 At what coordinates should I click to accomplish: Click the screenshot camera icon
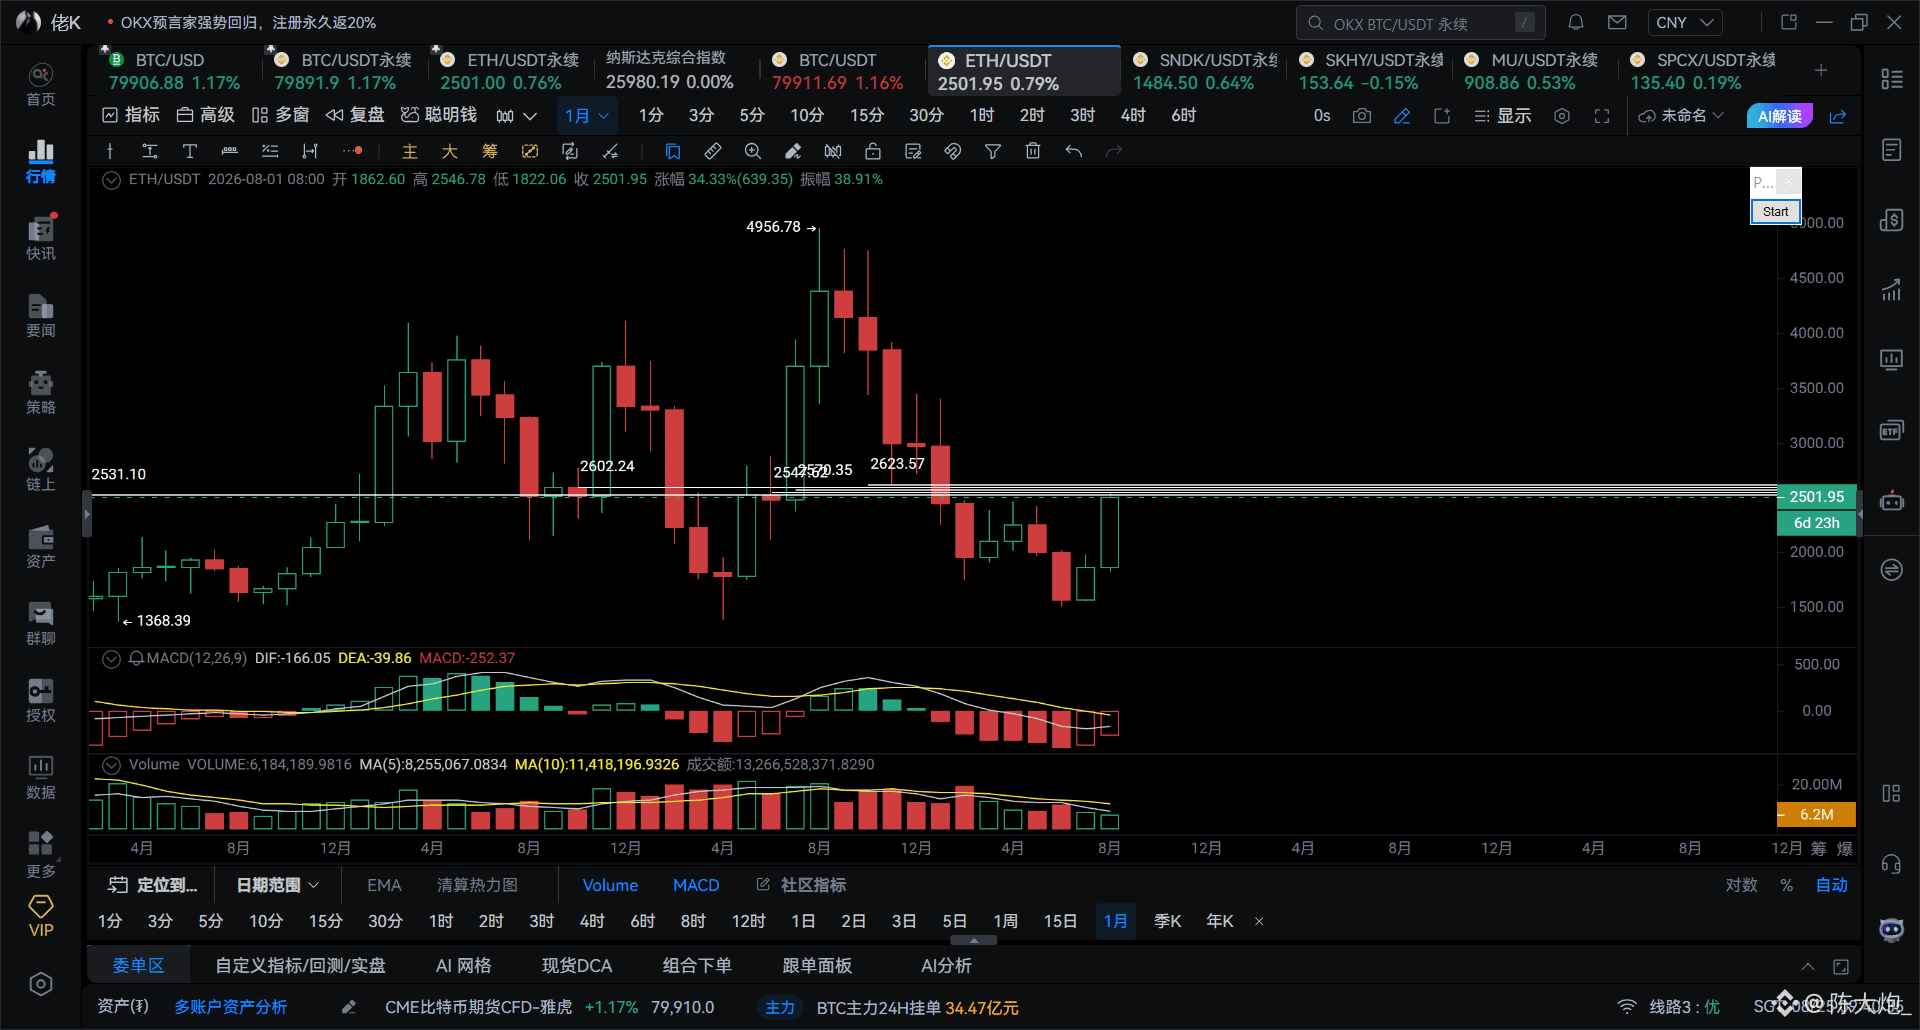(1362, 116)
